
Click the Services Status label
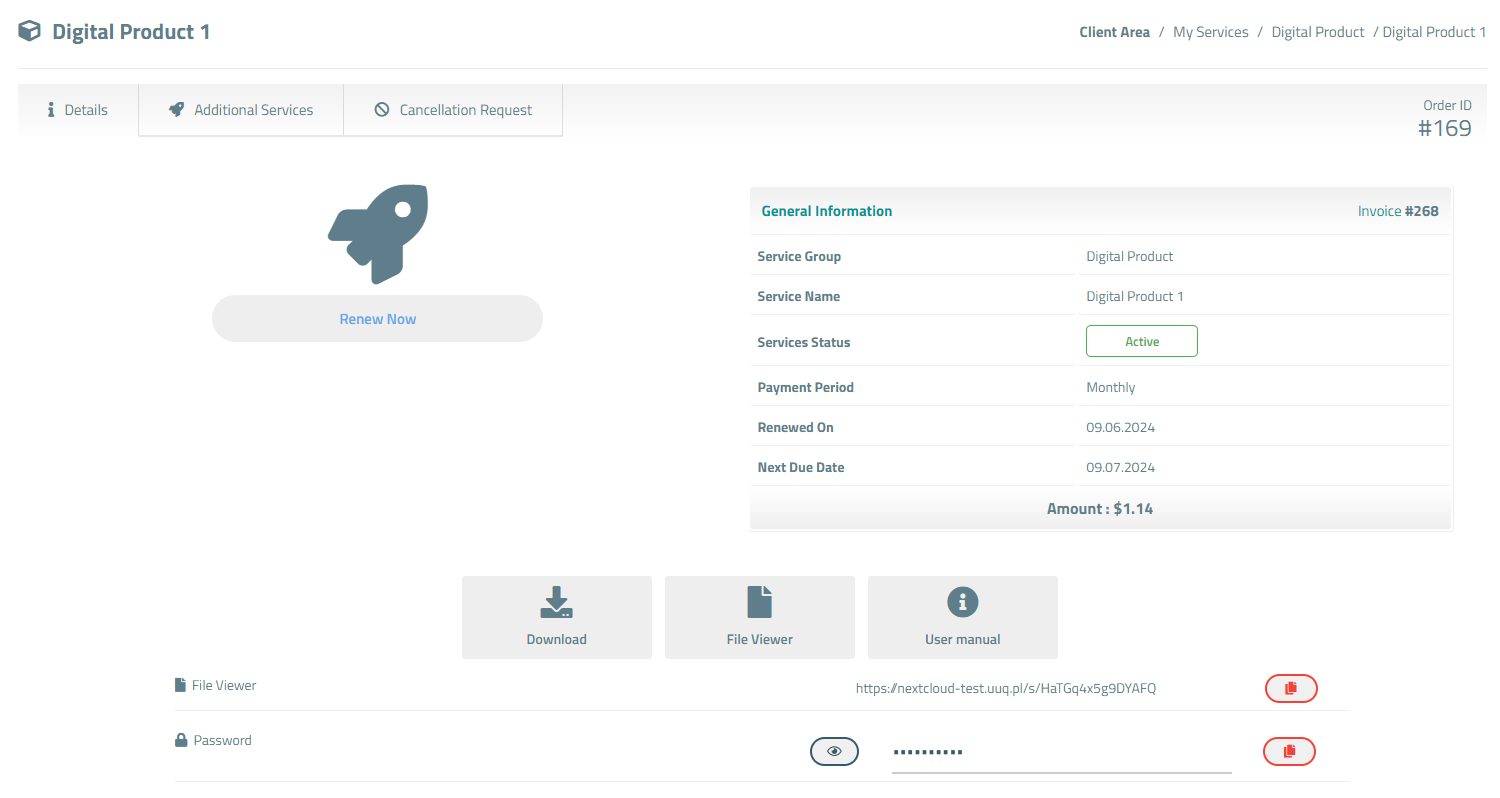(804, 342)
